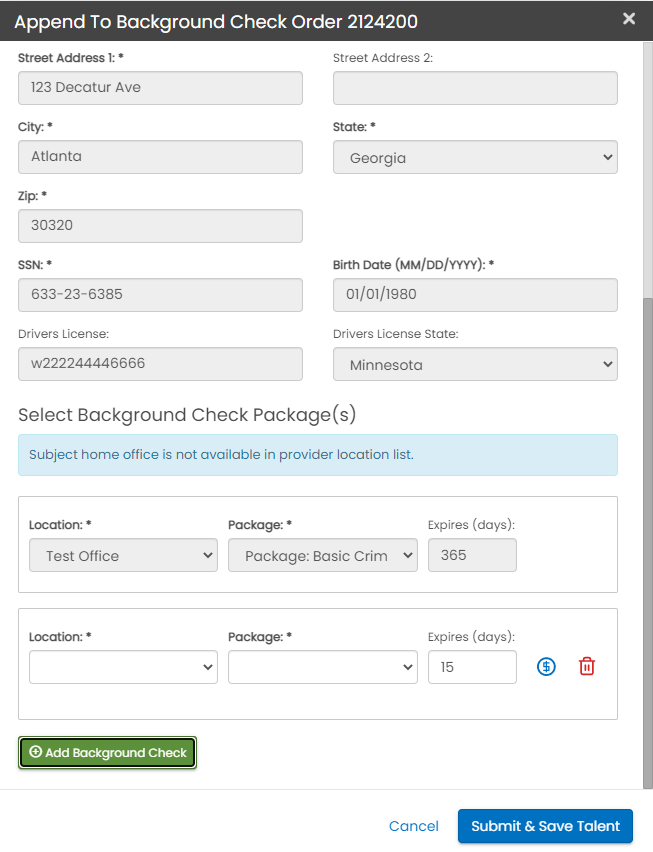Click the dollar sign pricing icon
Image resolution: width=653 pixels, height=852 pixels.
(546, 666)
